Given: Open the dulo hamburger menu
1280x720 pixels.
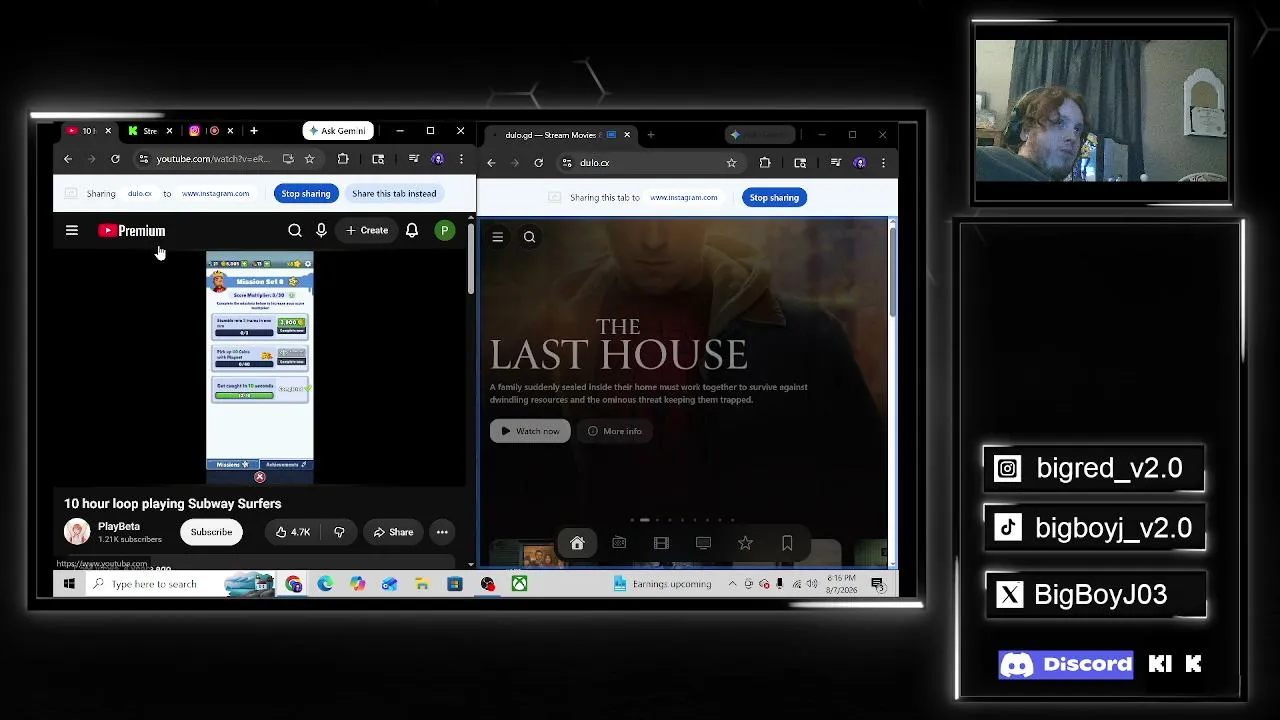Looking at the screenshot, I should tap(497, 237).
